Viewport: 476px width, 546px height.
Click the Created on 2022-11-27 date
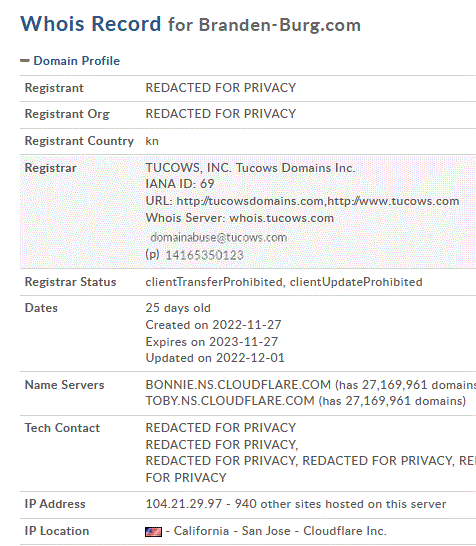tap(213, 325)
